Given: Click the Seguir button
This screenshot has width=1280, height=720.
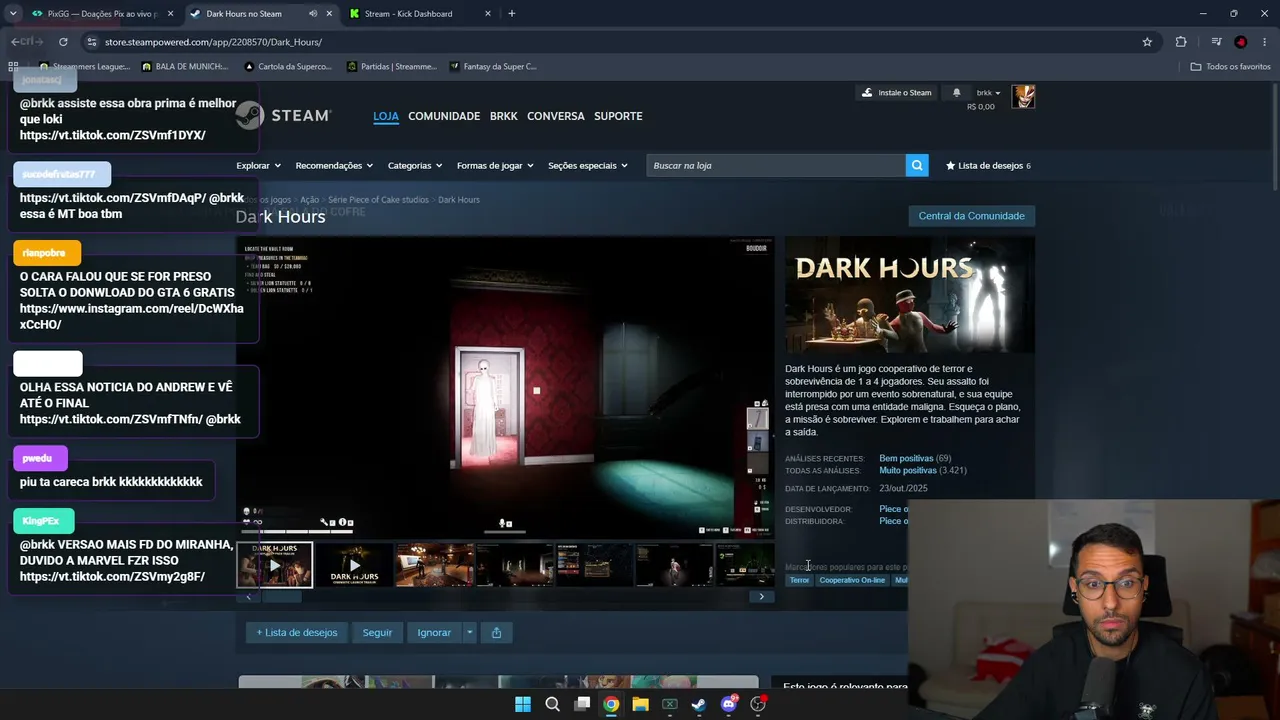Looking at the screenshot, I should (x=377, y=632).
